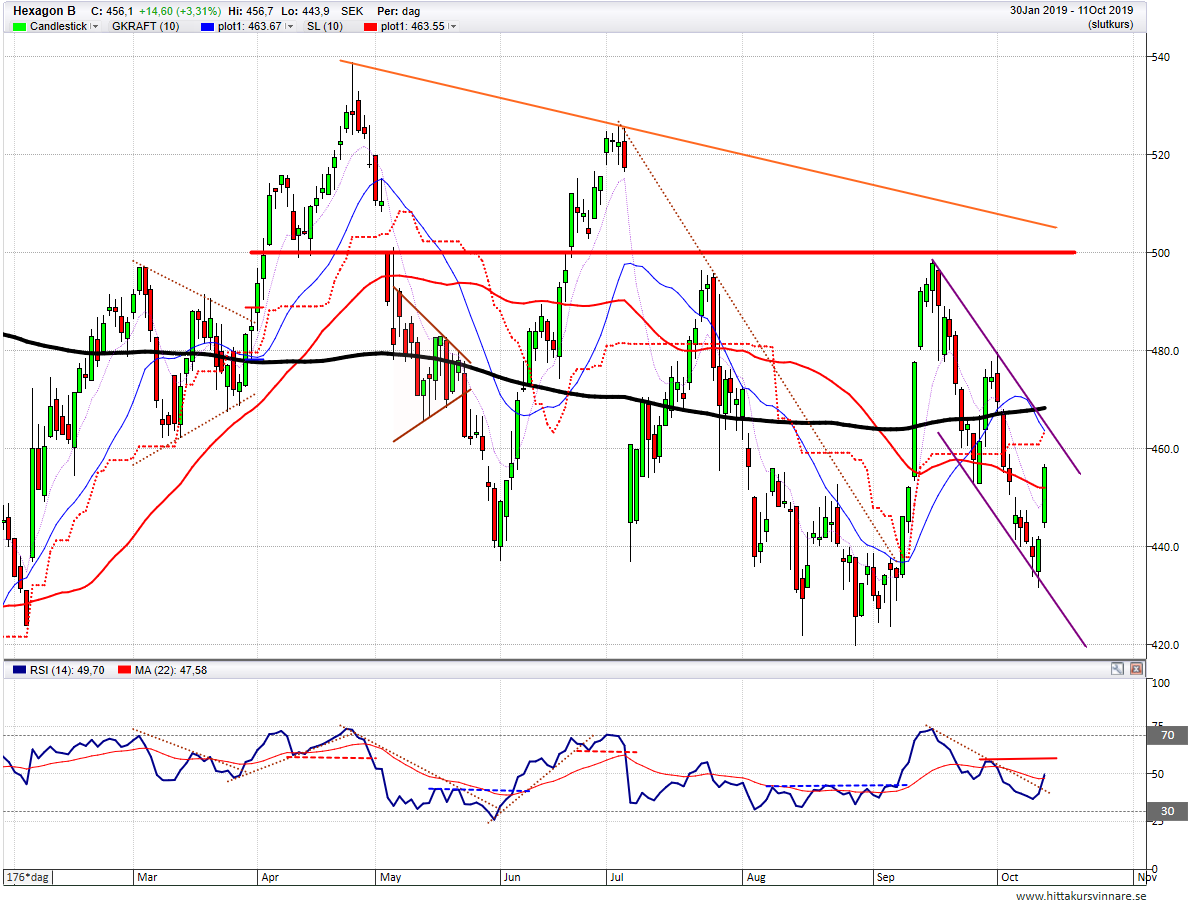Open the red plot1 463.55 dropdown arrow
The image size is (1191, 901).
453,27
